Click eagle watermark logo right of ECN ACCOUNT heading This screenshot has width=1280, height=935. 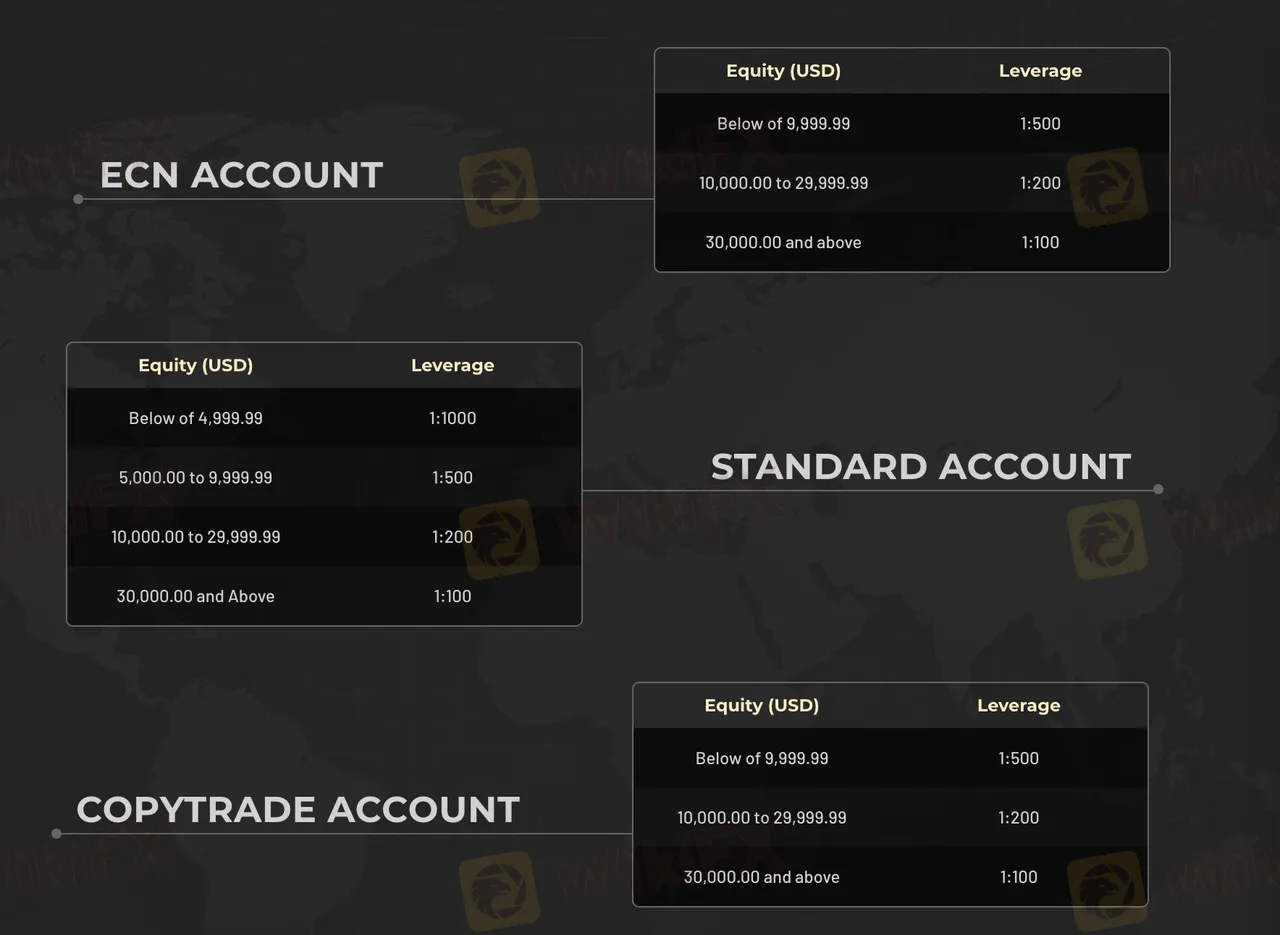[499, 187]
